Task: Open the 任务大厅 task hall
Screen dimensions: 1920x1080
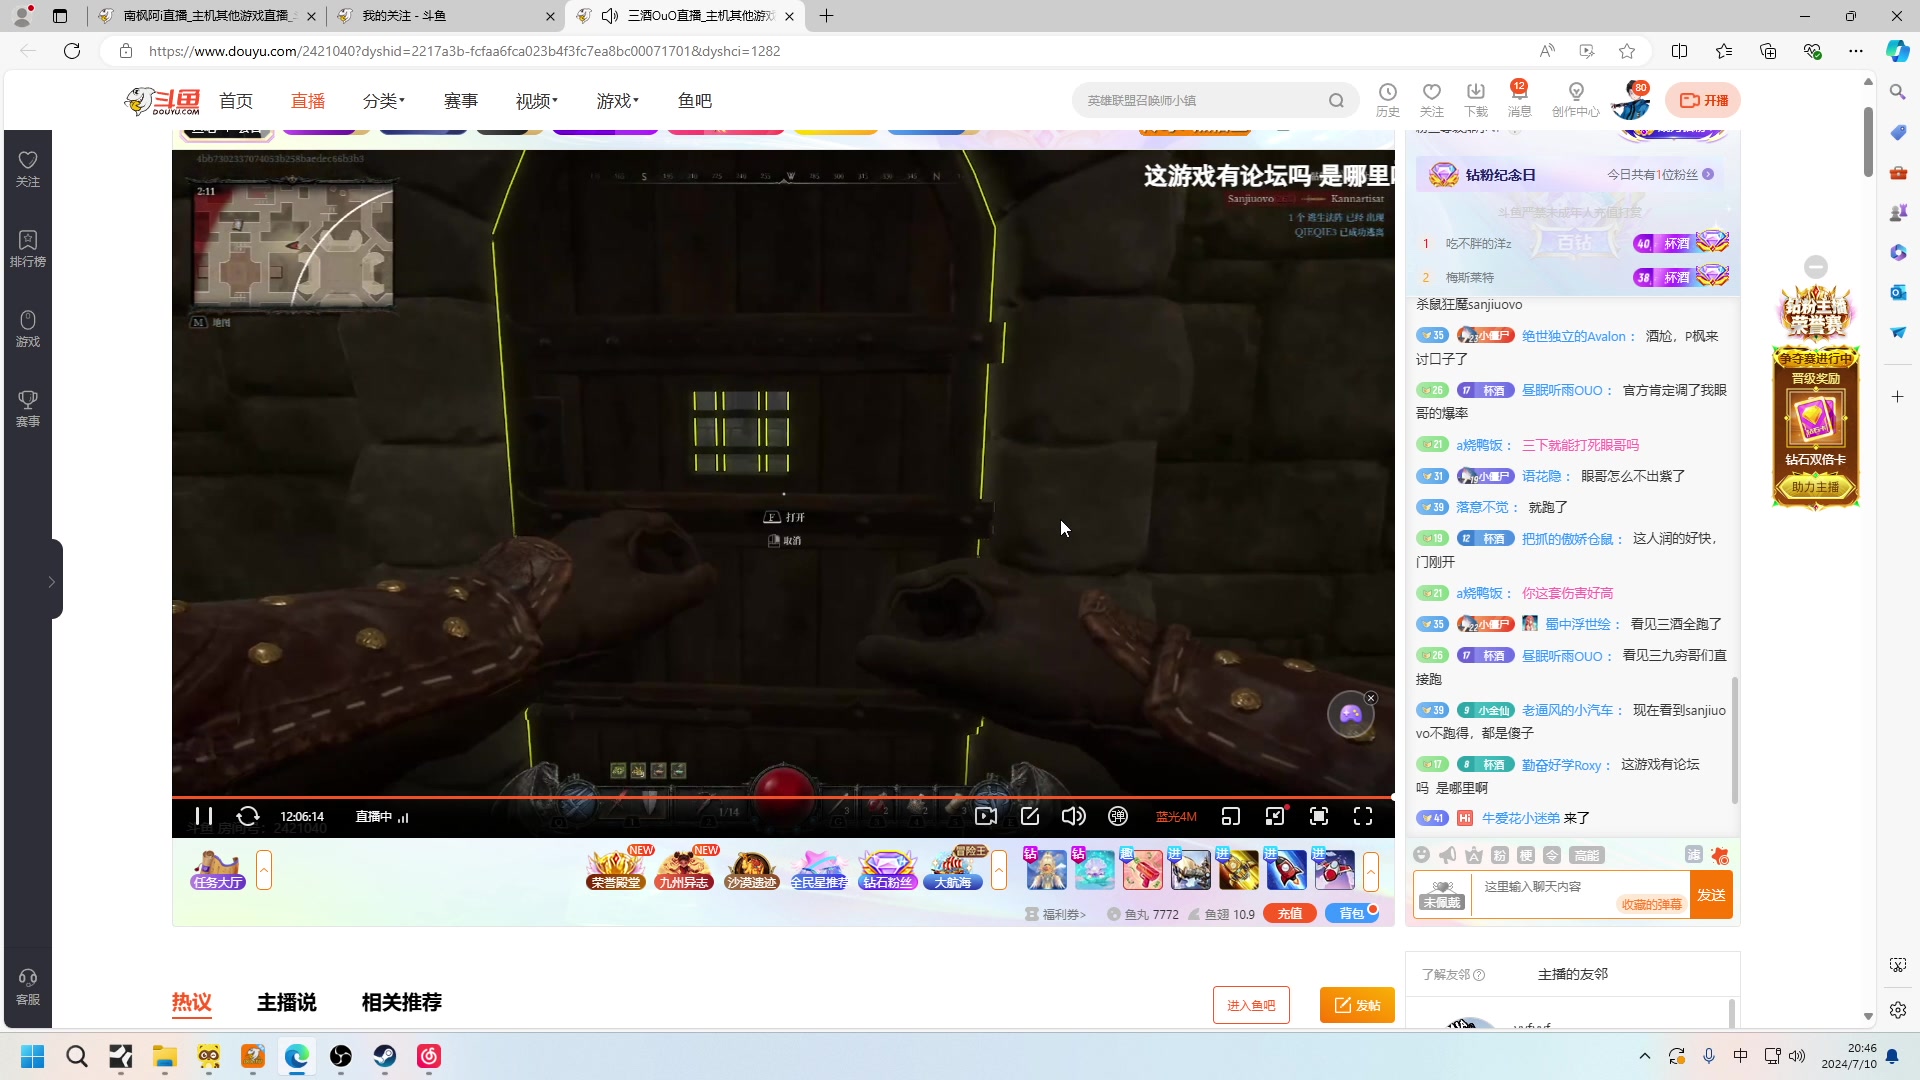Action: pos(218,870)
